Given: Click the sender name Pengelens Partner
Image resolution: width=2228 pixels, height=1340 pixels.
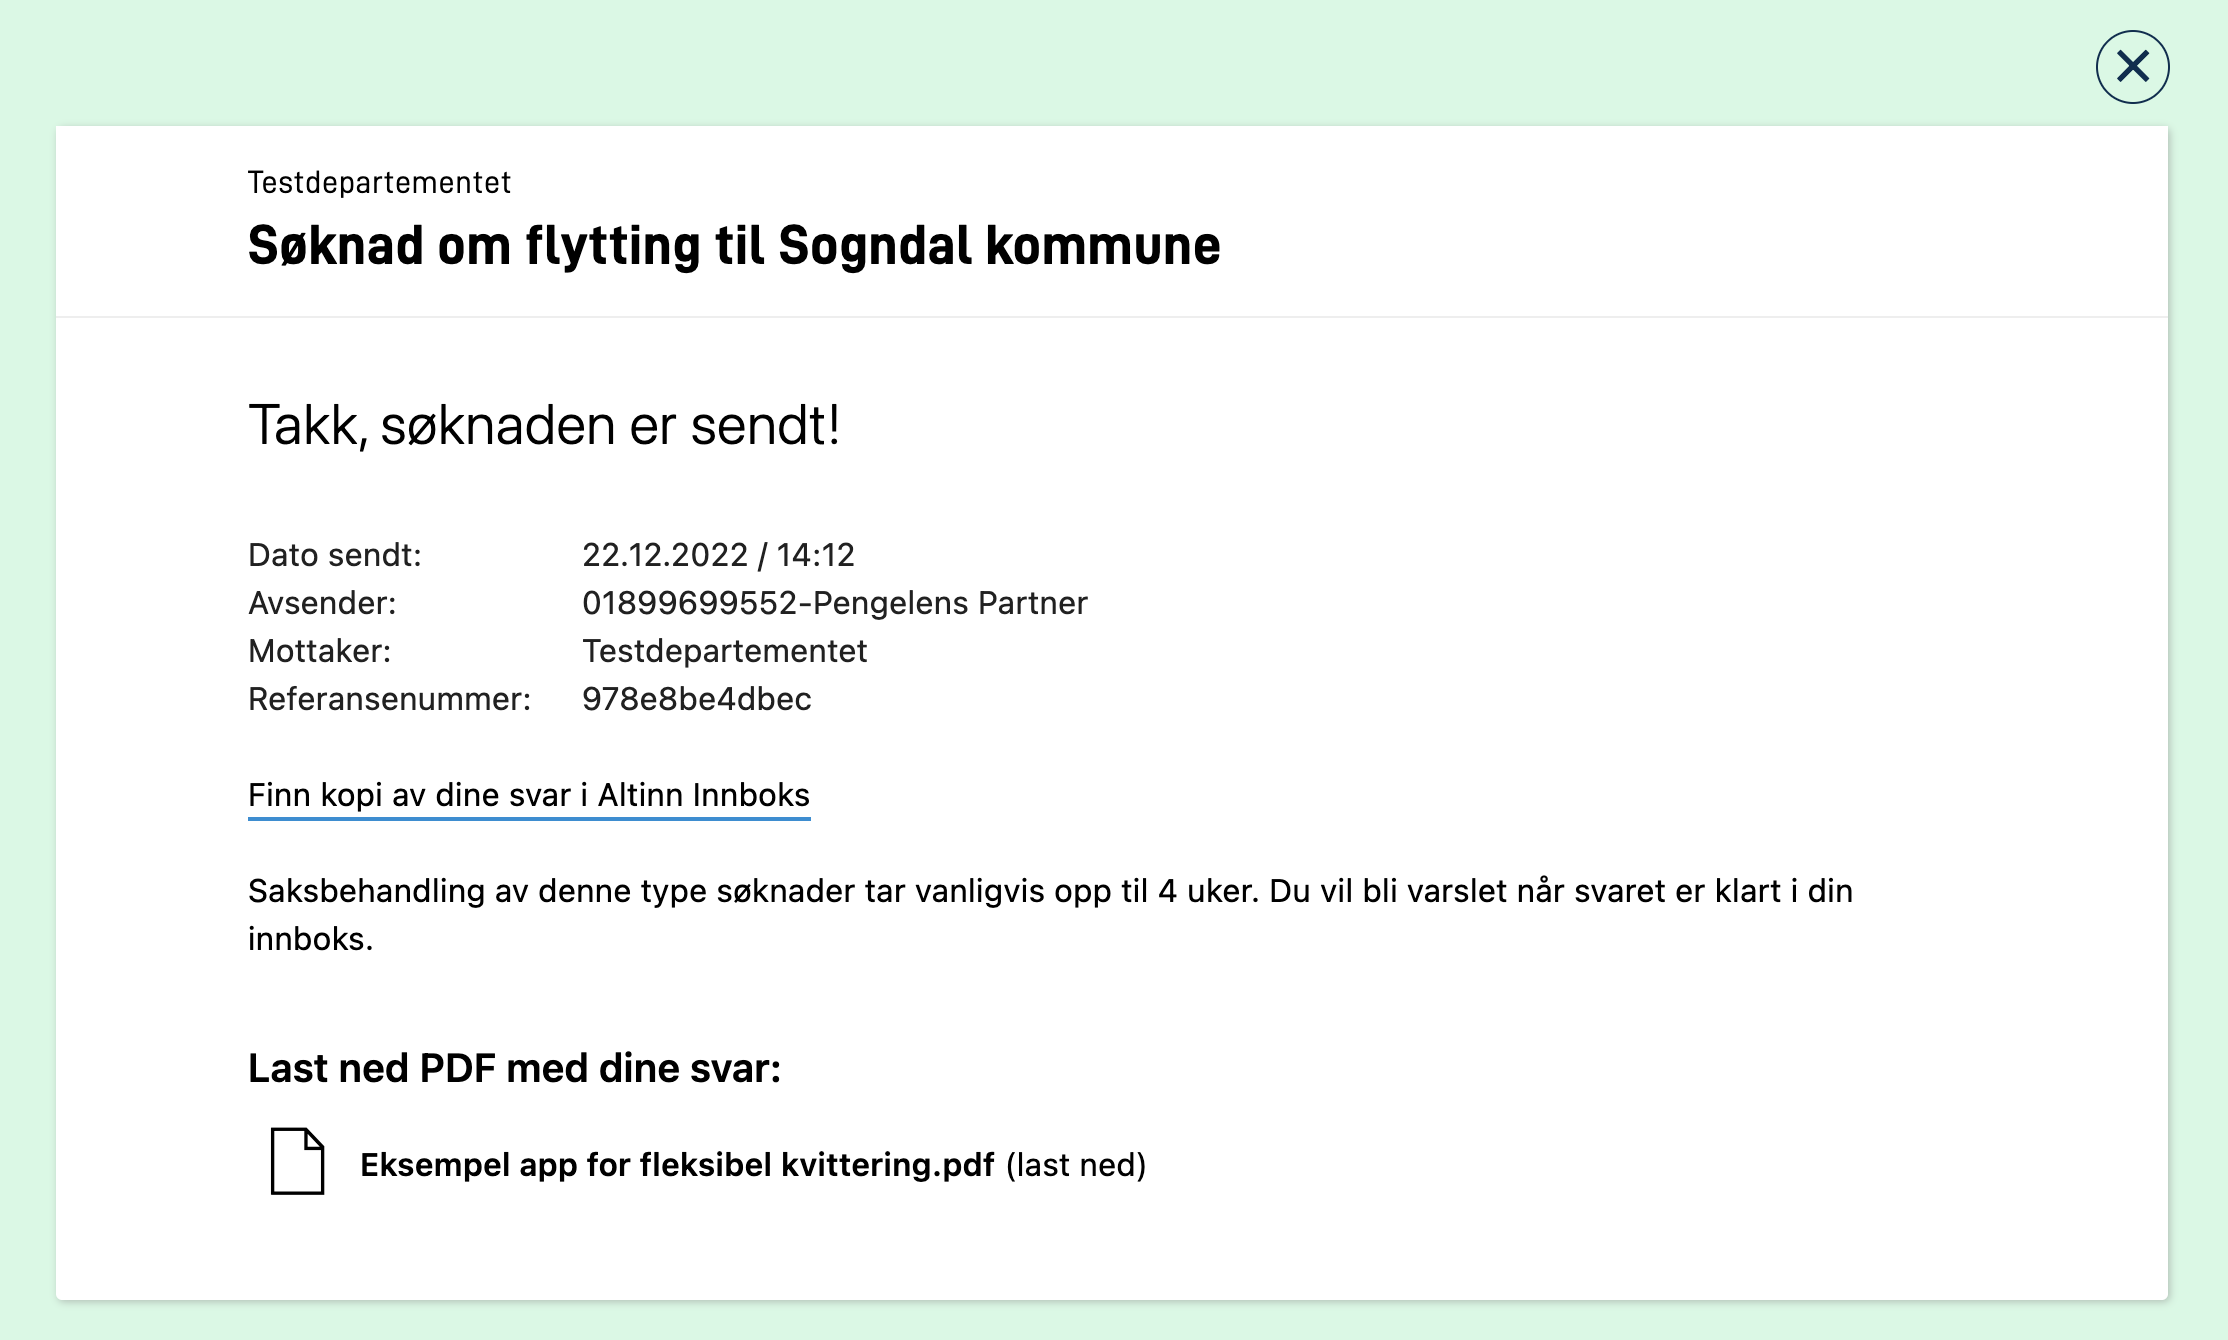Looking at the screenshot, I should coord(950,603).
